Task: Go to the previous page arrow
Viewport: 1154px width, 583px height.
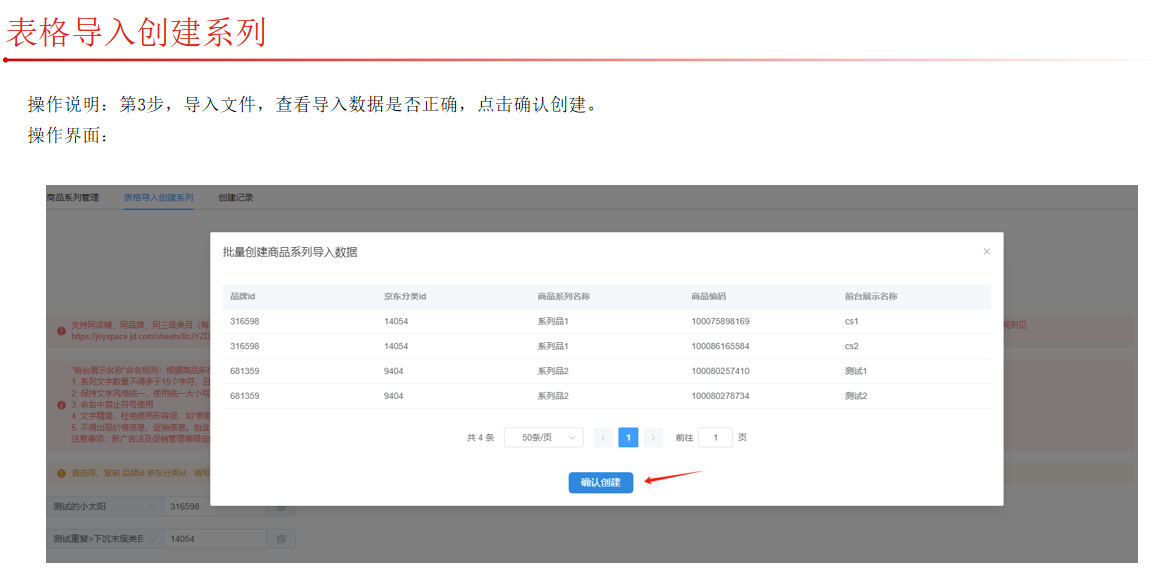Action: pos(603,437)
